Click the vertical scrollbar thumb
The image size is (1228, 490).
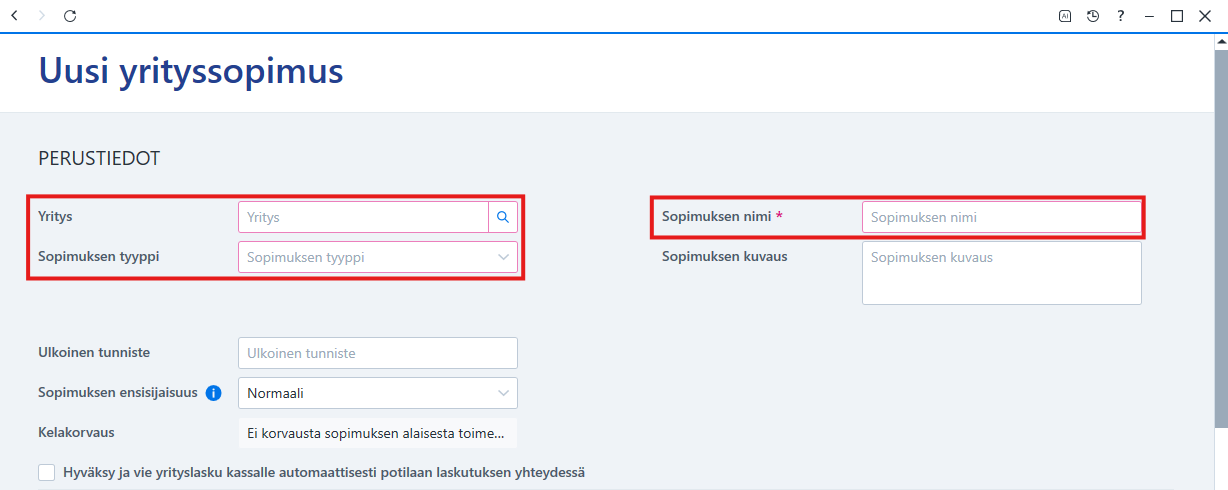click(1221, 240)
